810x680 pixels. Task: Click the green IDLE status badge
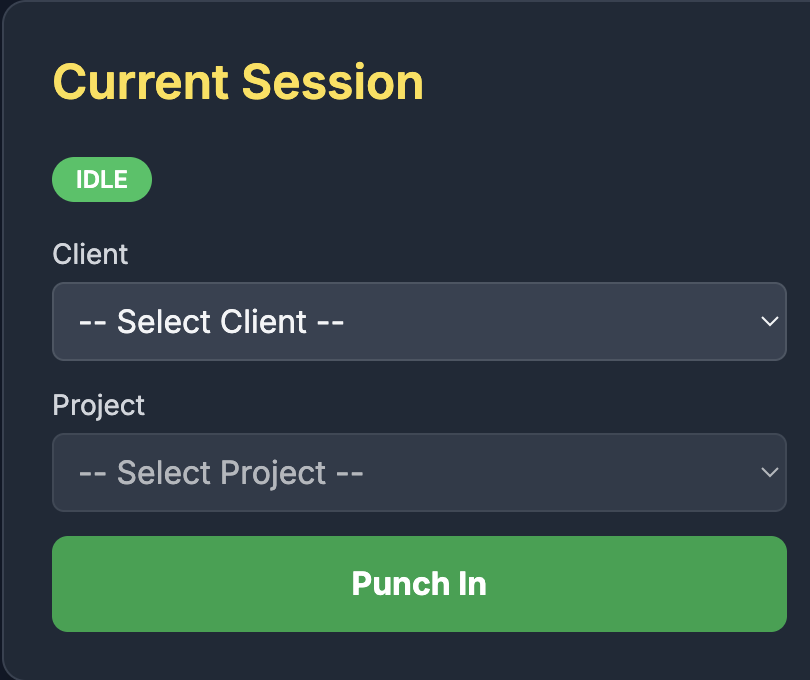coord(102,180)
